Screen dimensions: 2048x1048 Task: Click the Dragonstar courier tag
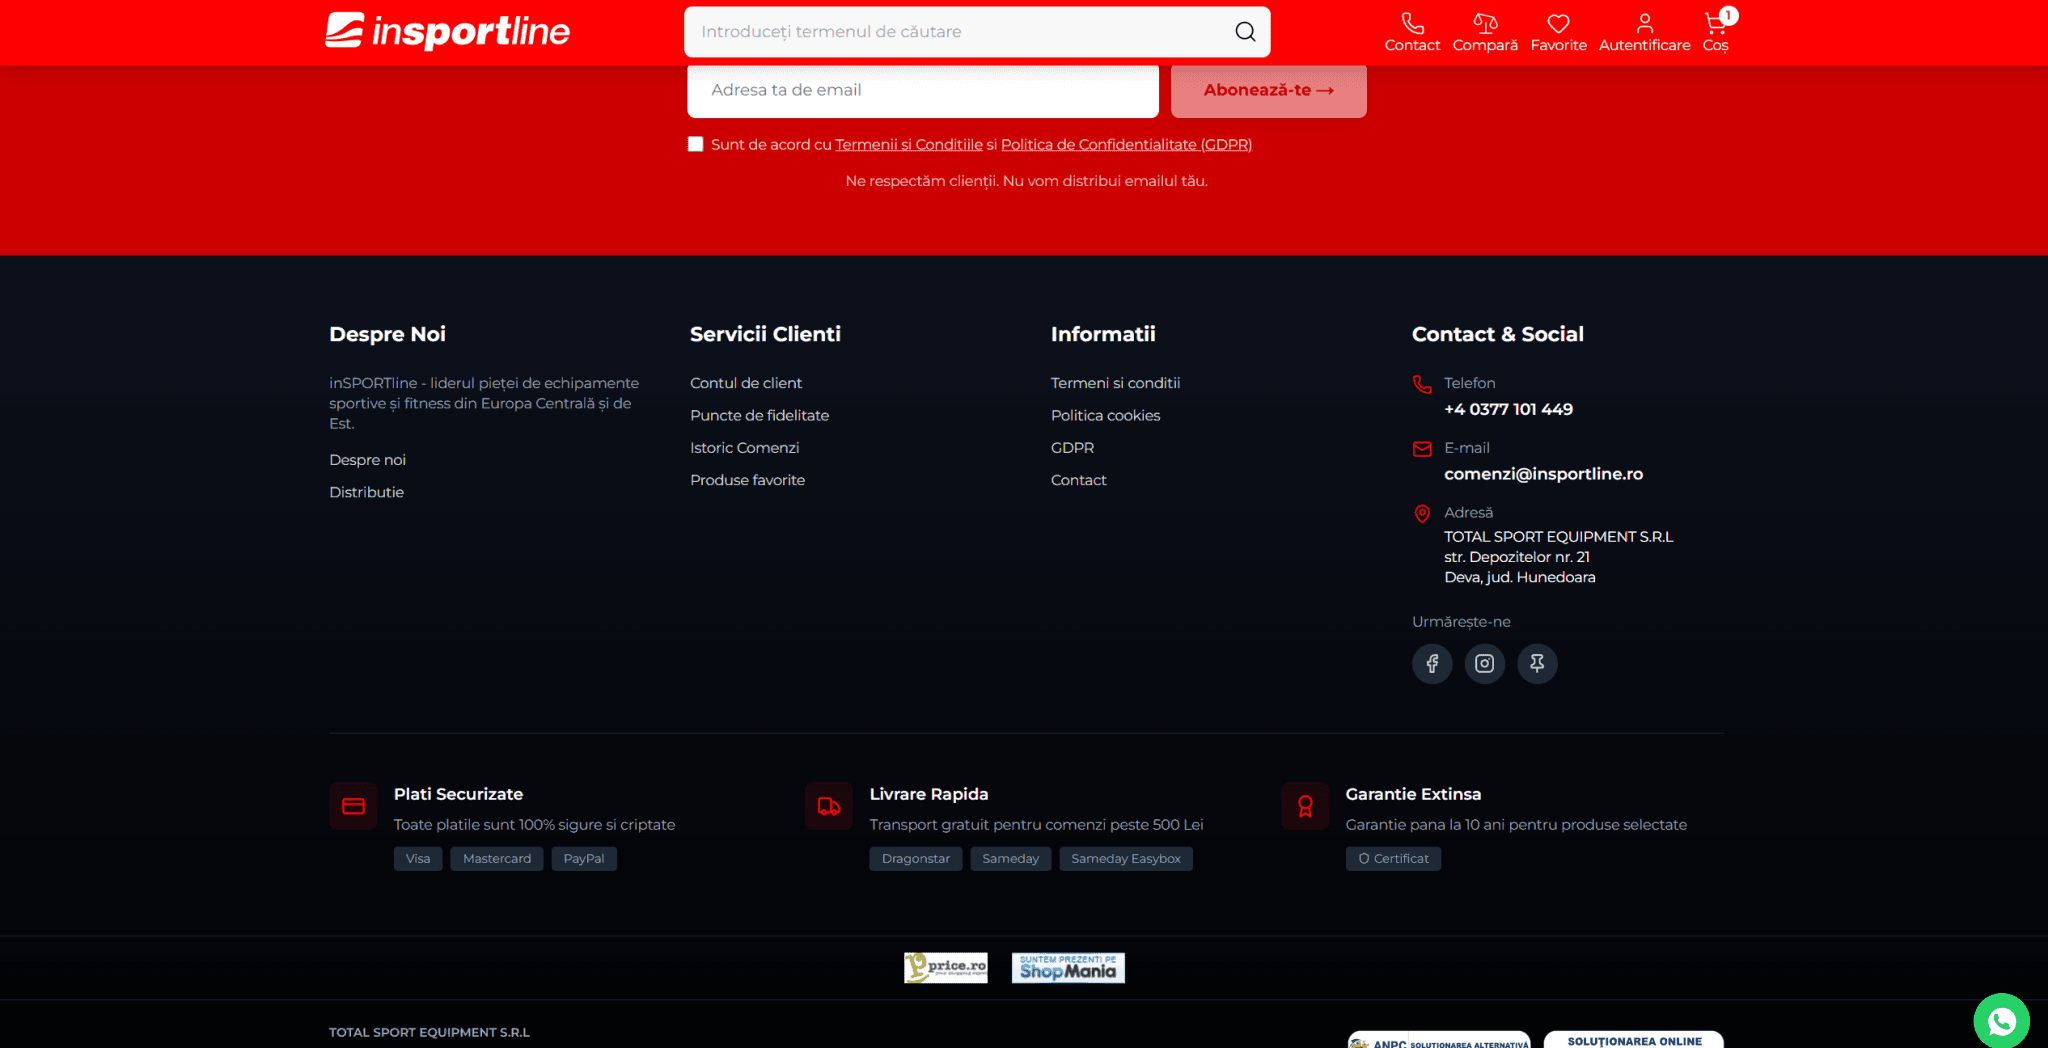point(916,859)
